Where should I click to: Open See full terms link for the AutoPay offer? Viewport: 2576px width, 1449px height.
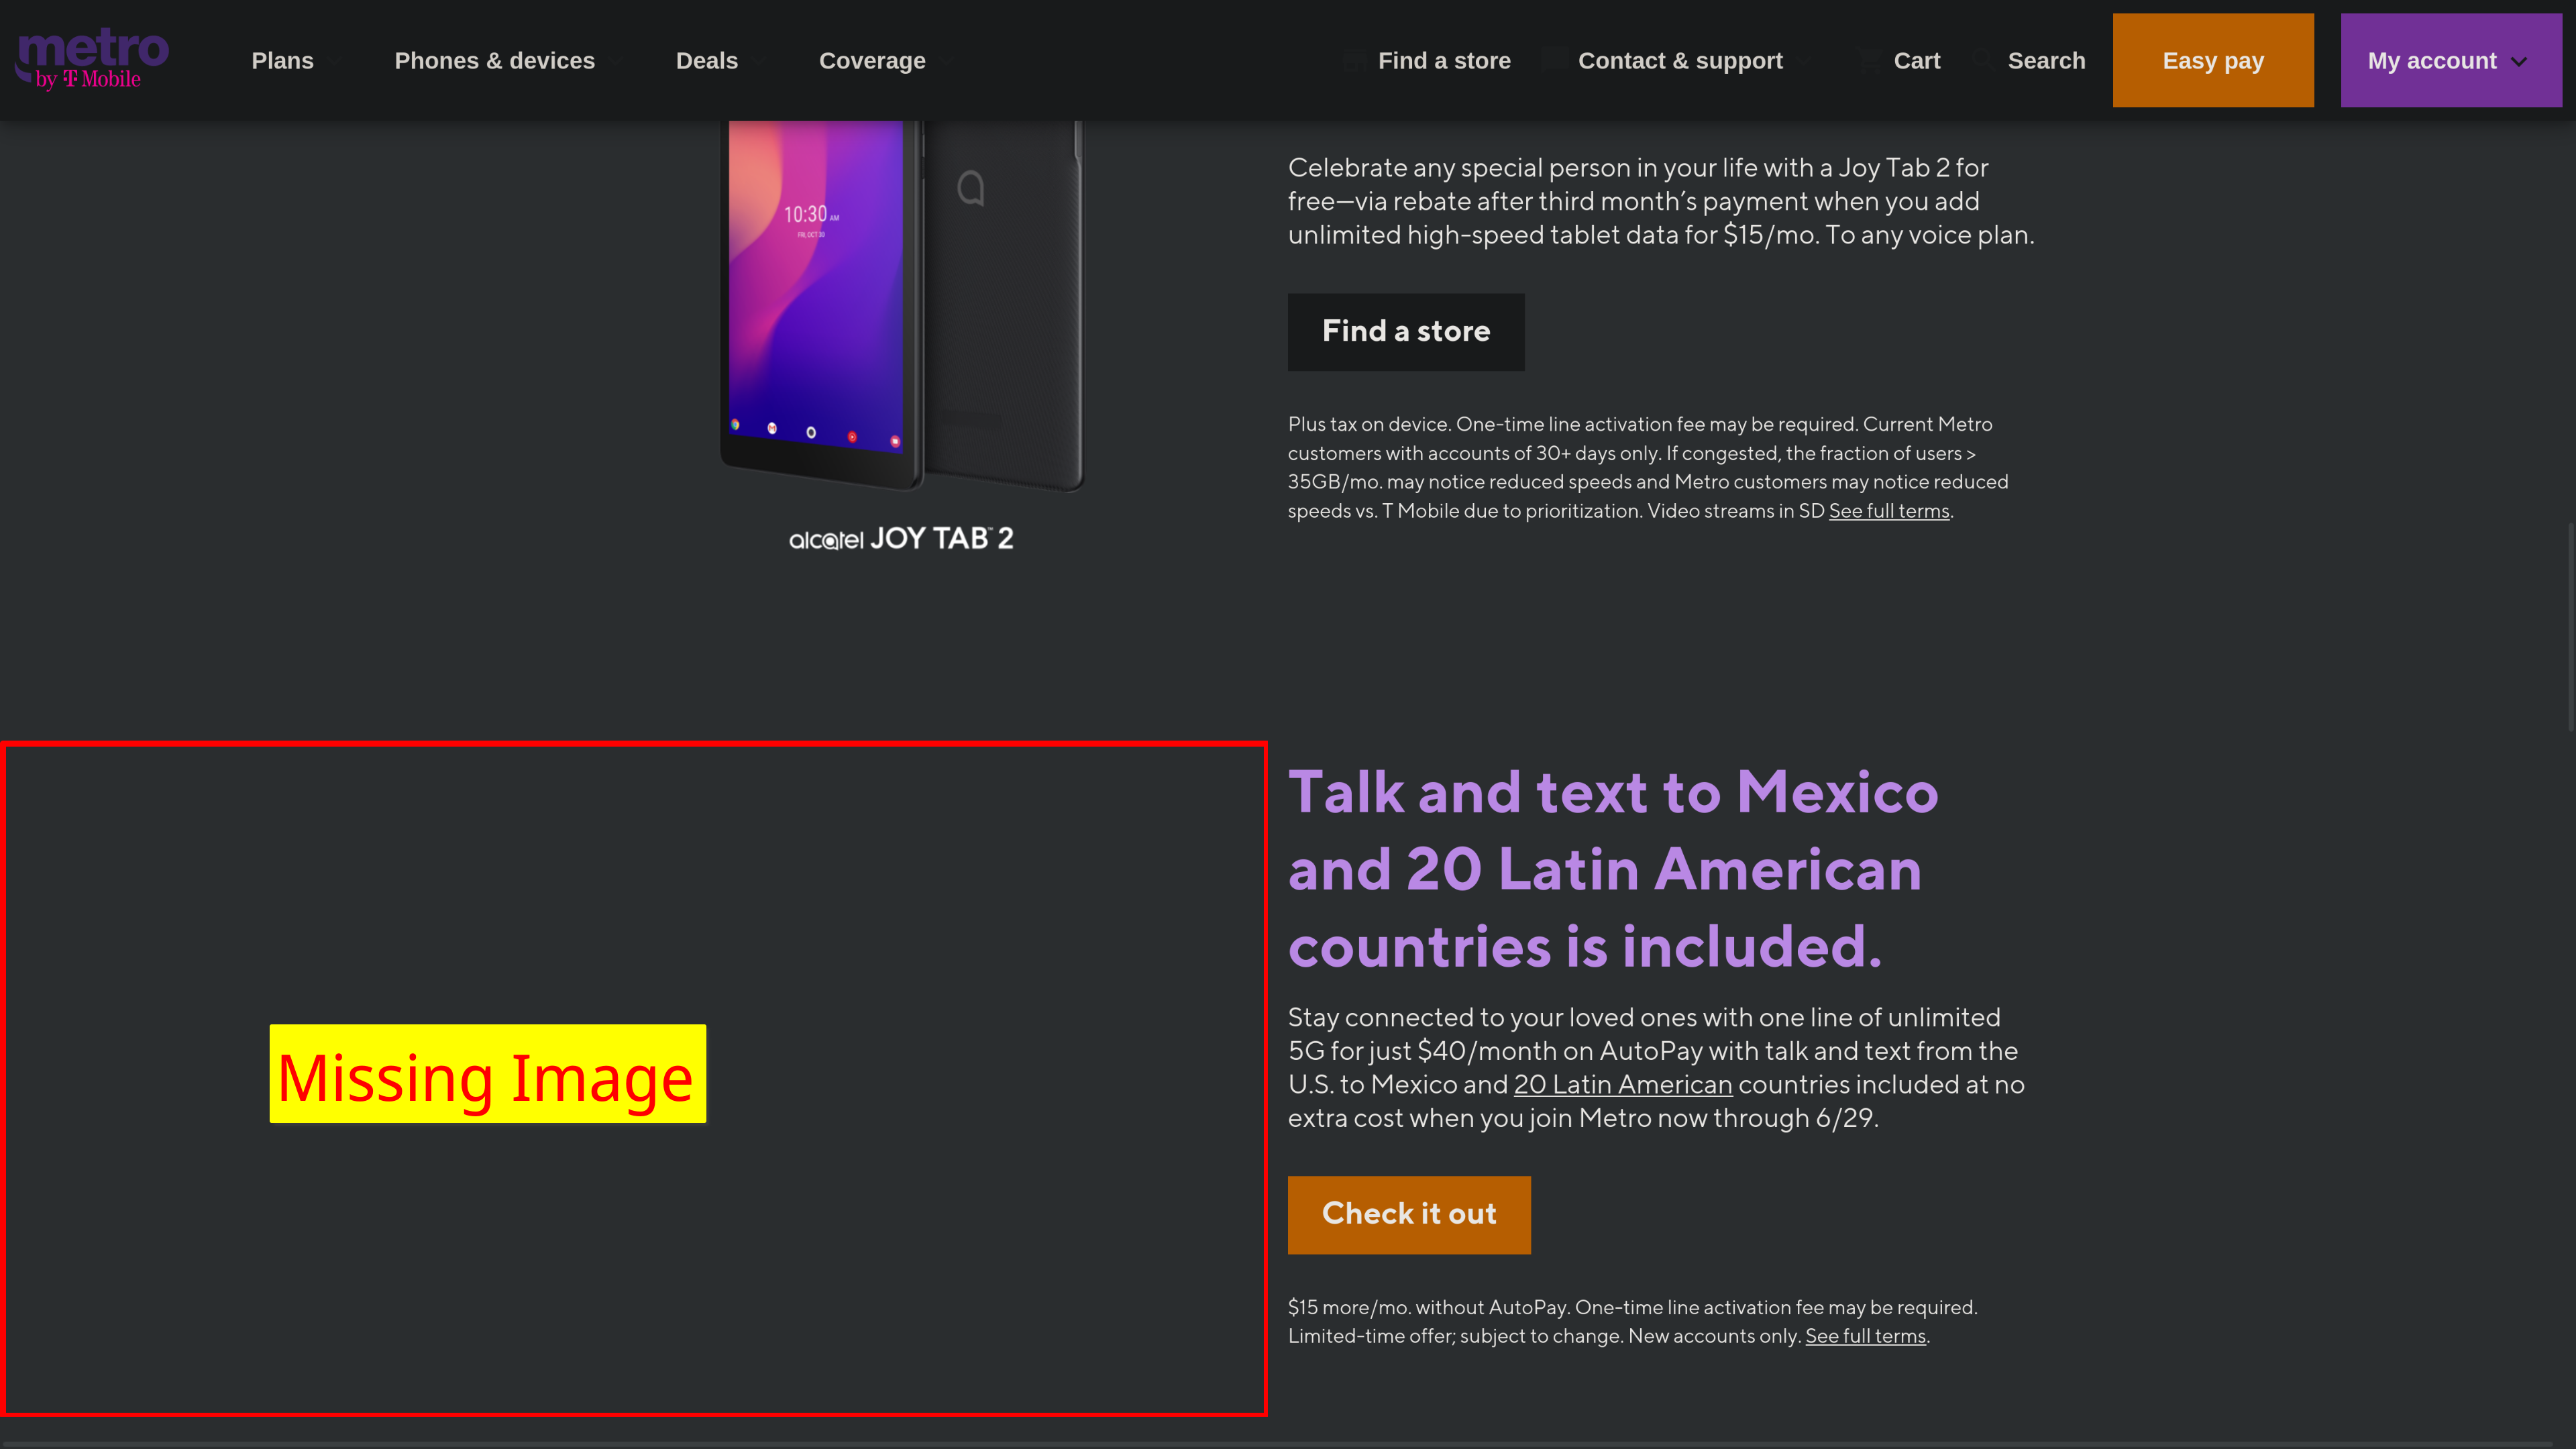tap(1865, 1336)
